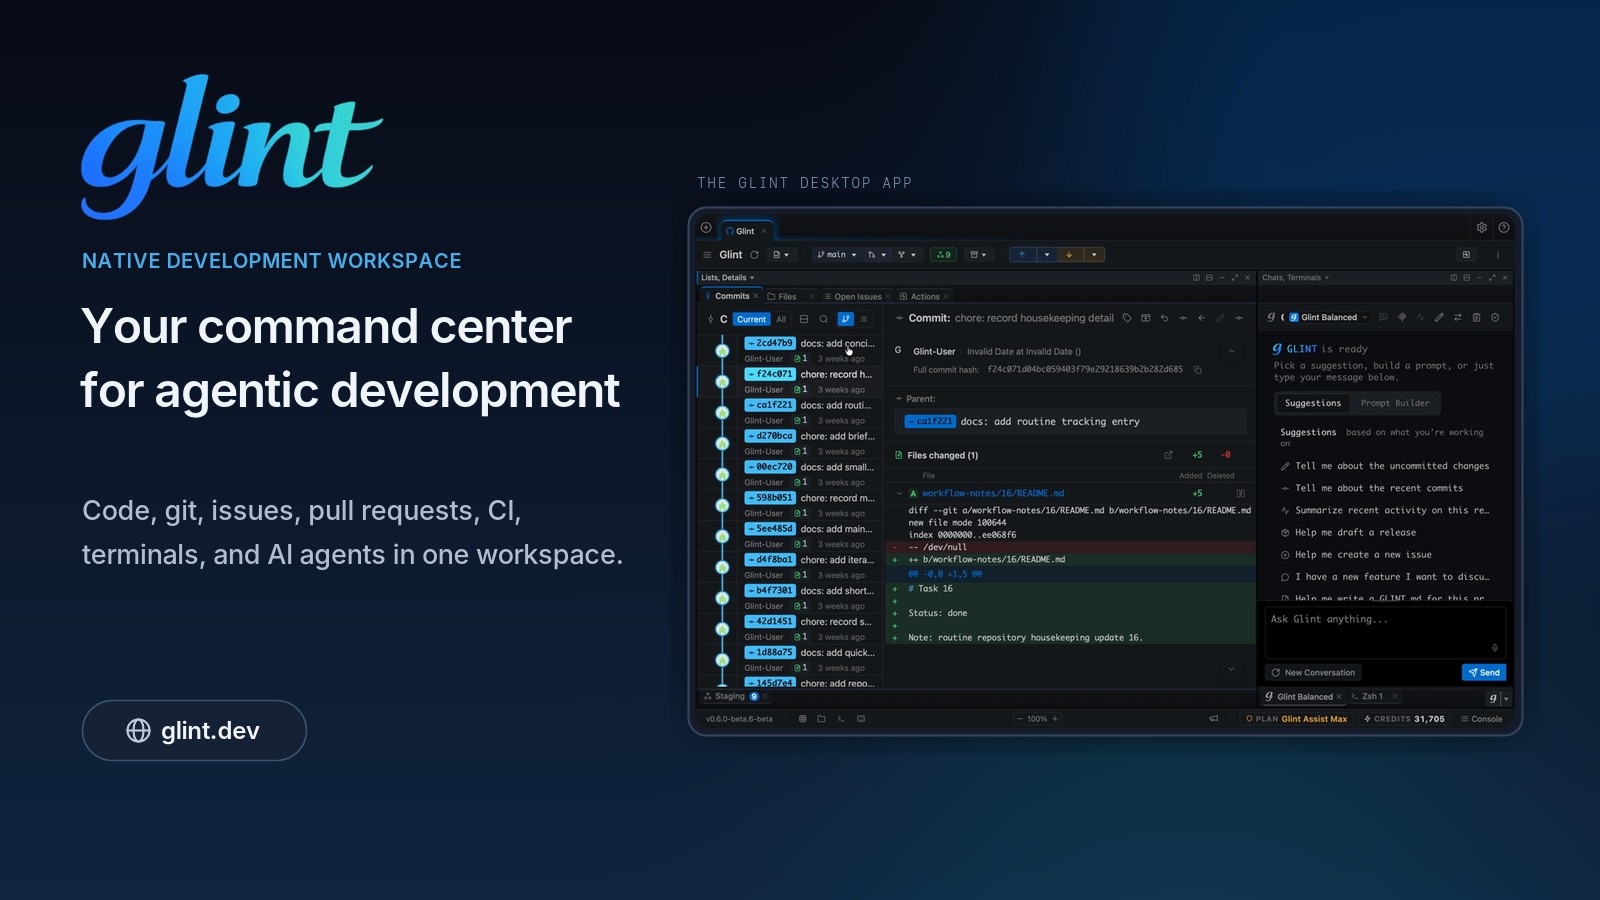This screenshot has height=900, width=1600.
Task: Switch to the Commits tab
Action: coord(732,296)
